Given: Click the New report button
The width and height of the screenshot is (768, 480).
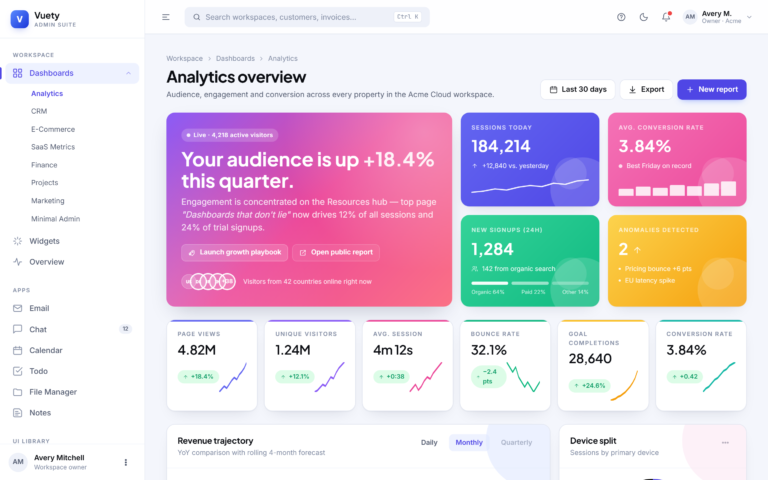Looking at the screenshot, I should [x=712, y=90].
